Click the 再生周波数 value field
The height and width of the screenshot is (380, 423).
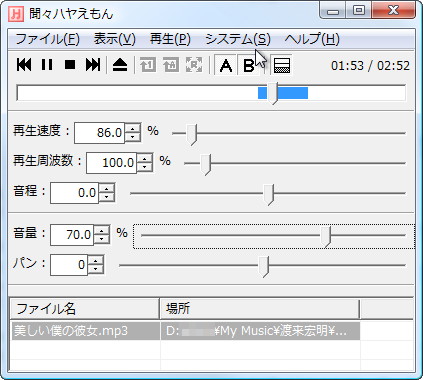coord(111,163)
